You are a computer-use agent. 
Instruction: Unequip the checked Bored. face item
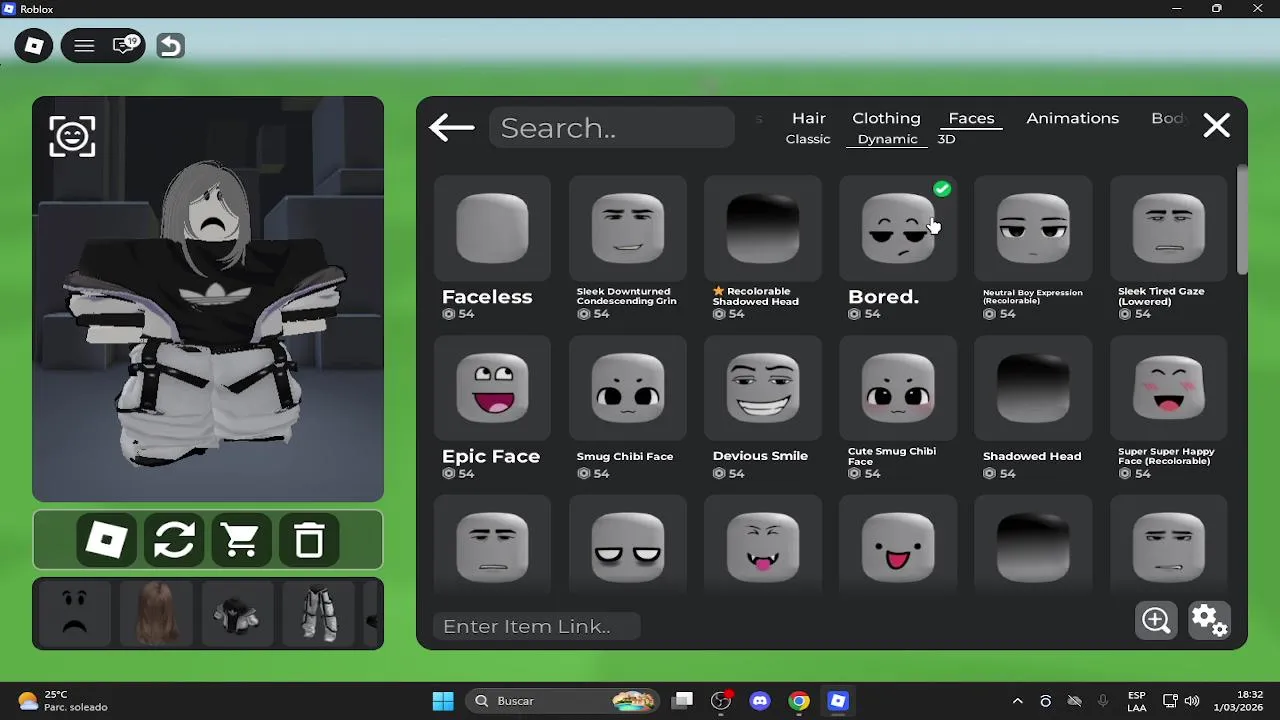pos(897,230)
